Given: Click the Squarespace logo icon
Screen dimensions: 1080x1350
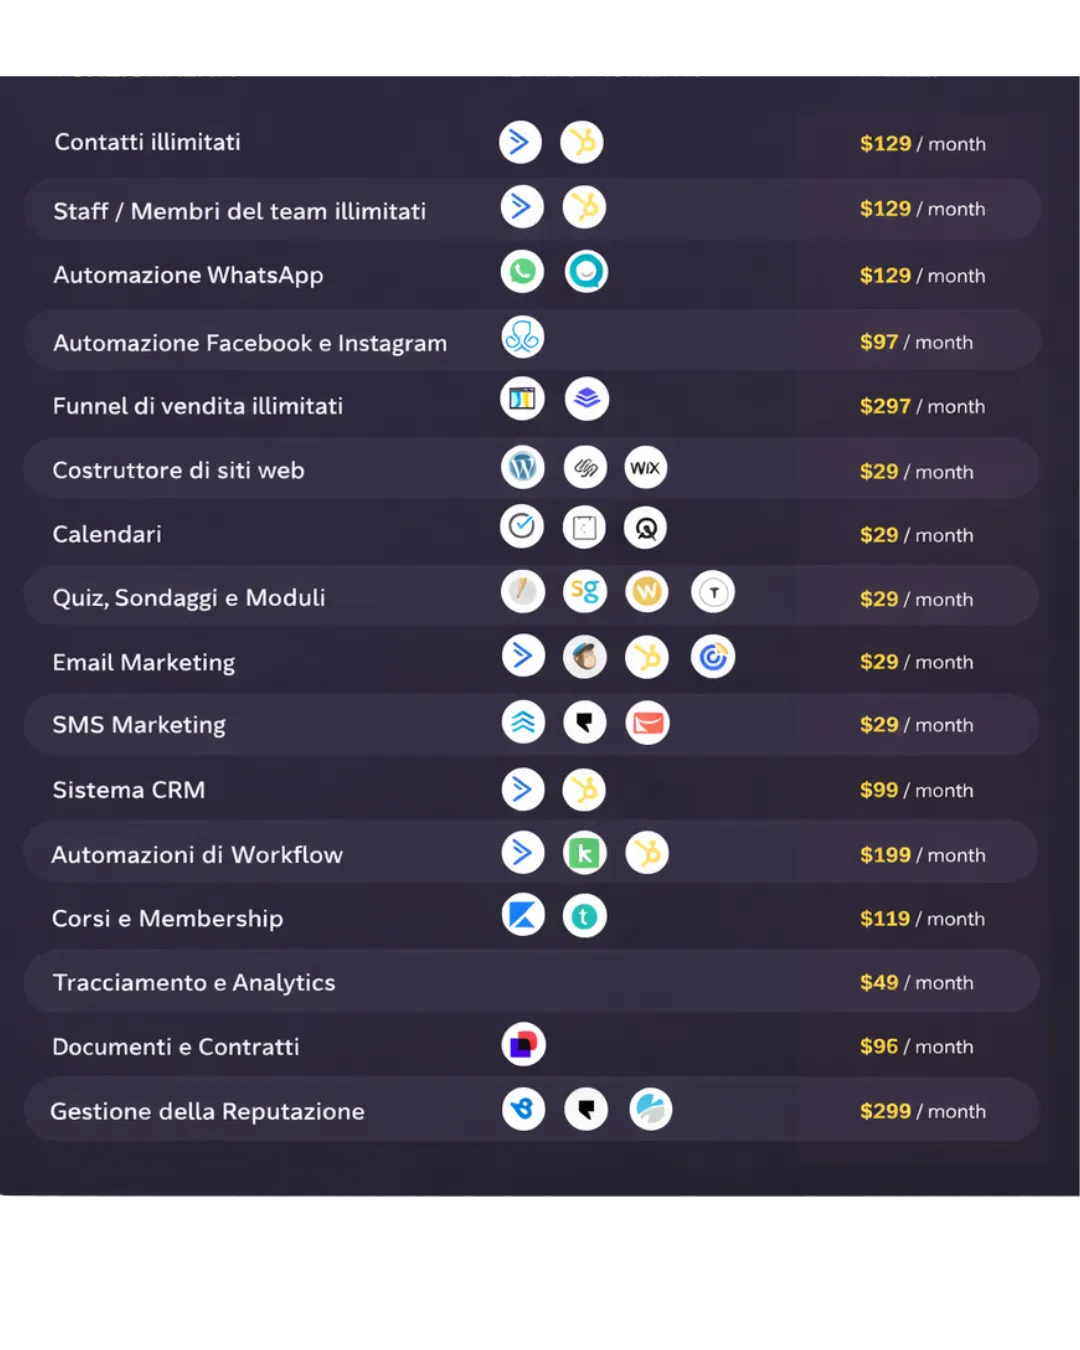Looking at the screenshot, I should [585, 468].
